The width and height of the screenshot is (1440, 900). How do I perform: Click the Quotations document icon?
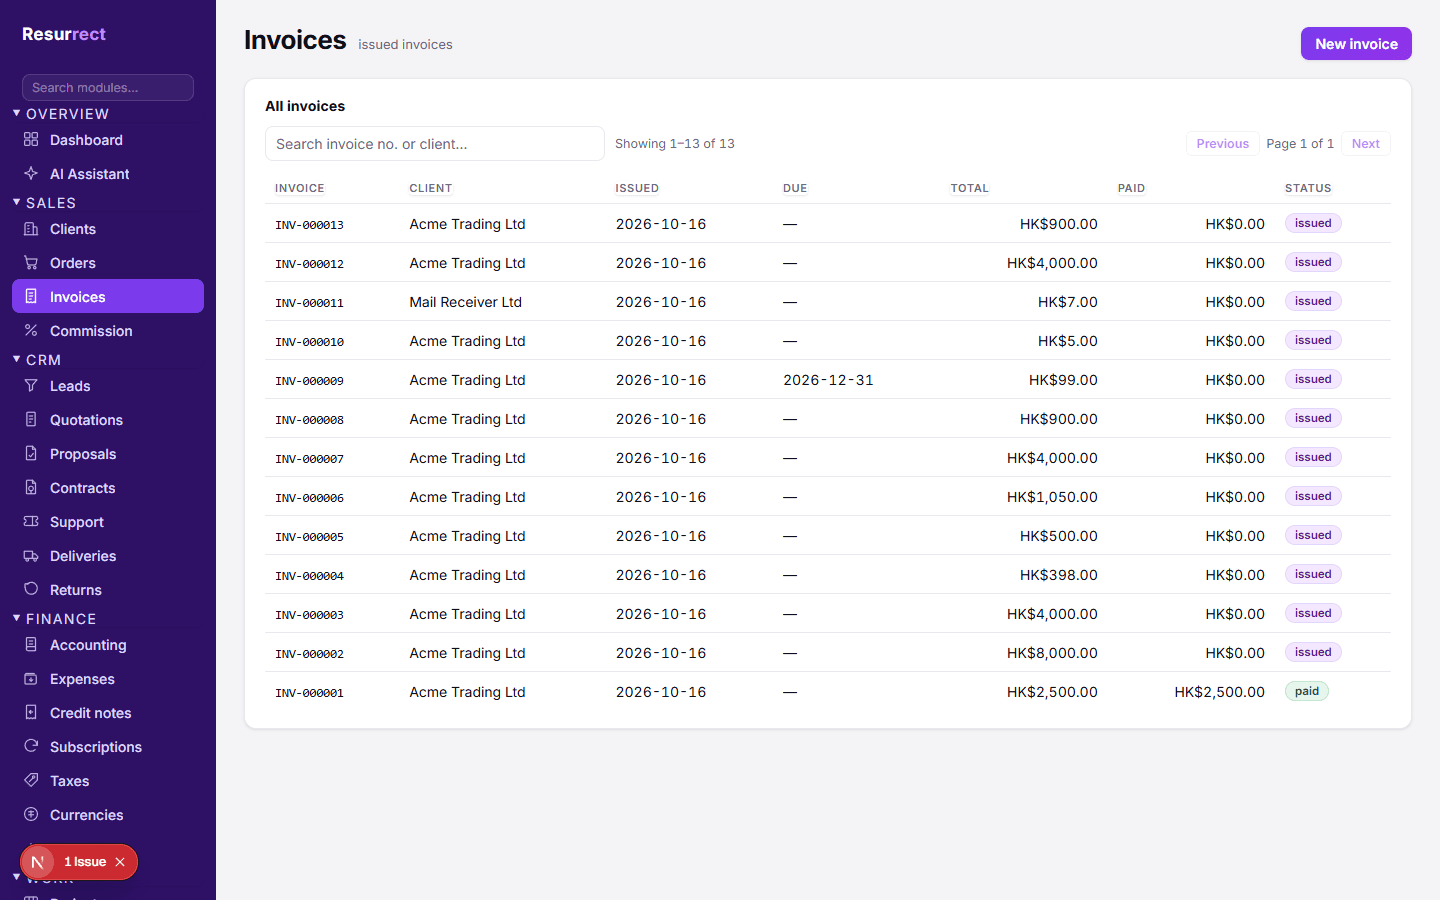(31, 420)
